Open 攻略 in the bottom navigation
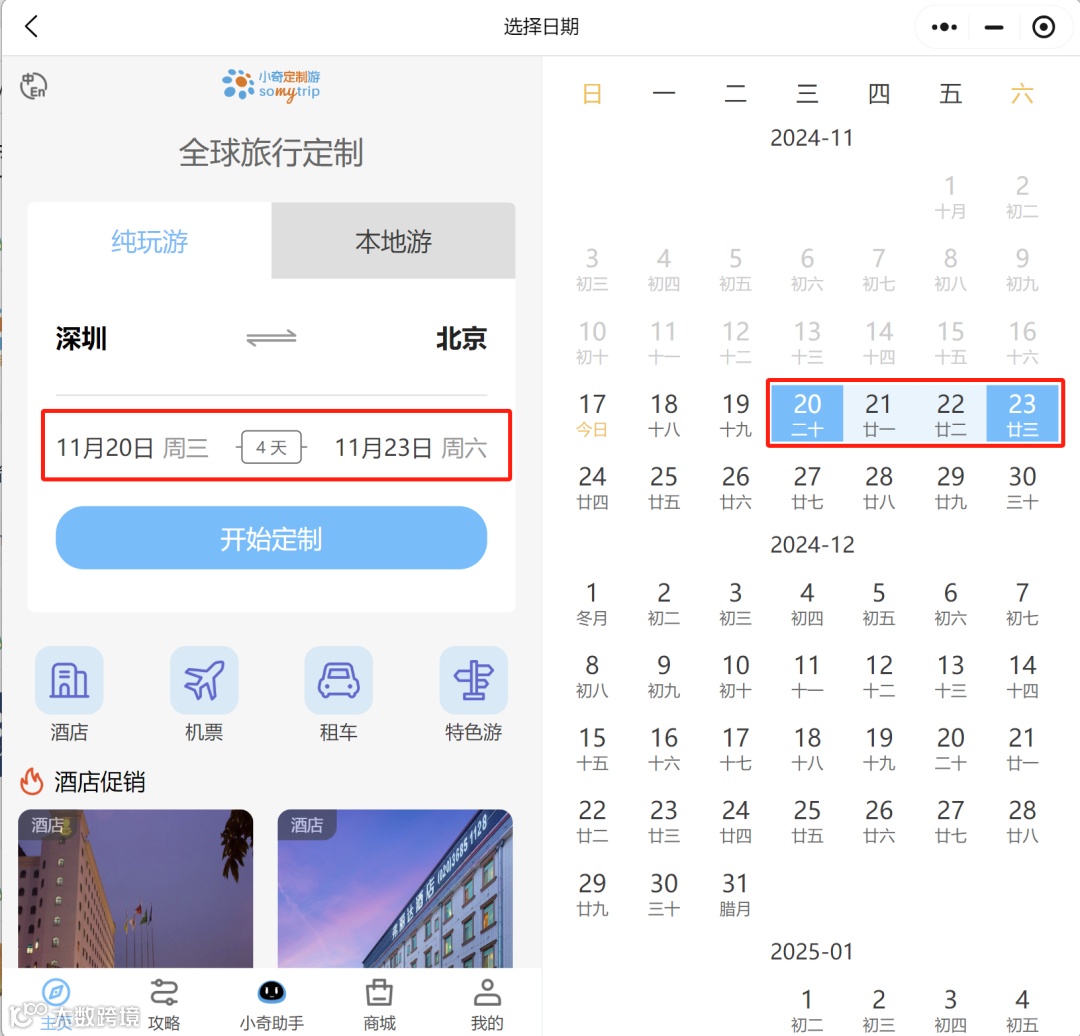The height and width of the screenshot is (1036, 1080). (x=164, y=1004)
